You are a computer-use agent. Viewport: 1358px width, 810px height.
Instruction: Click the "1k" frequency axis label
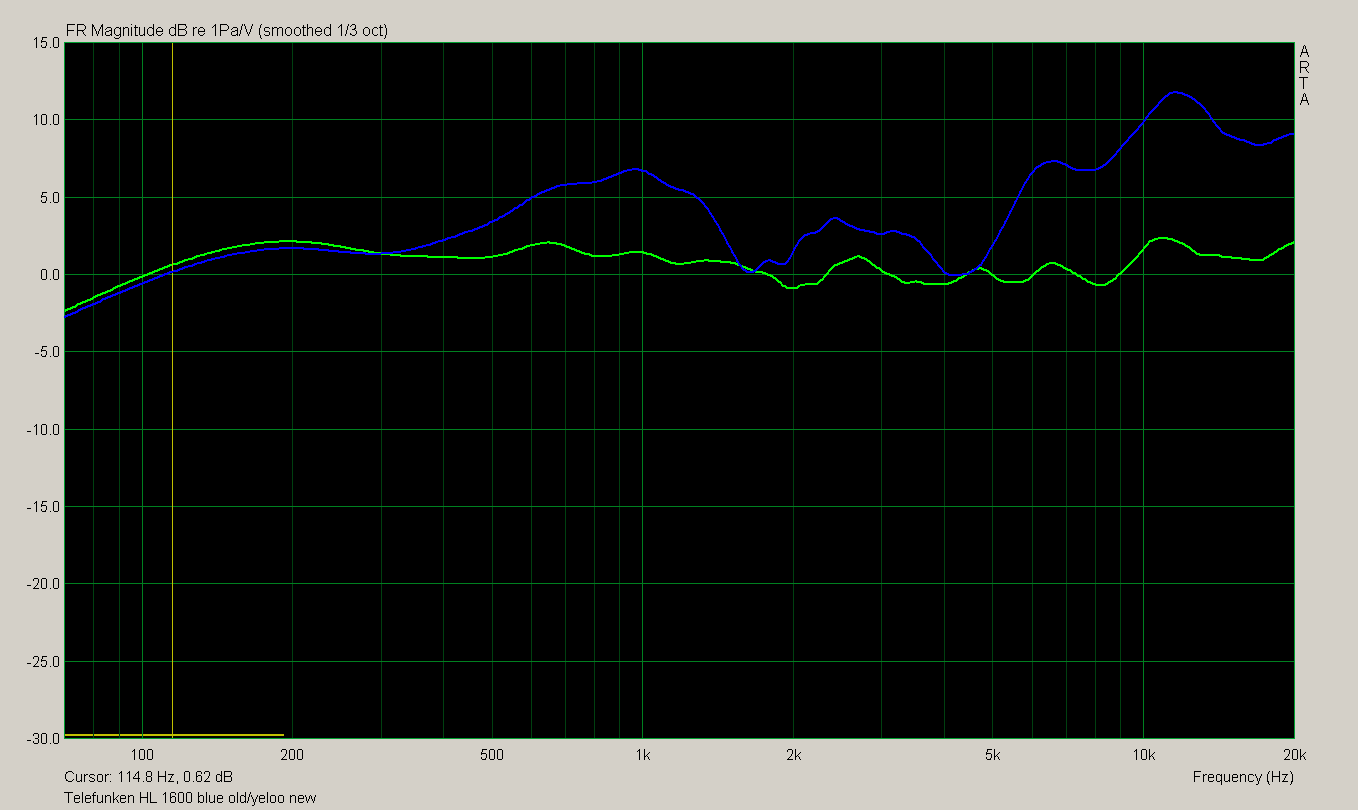click(x=642, y=753)
